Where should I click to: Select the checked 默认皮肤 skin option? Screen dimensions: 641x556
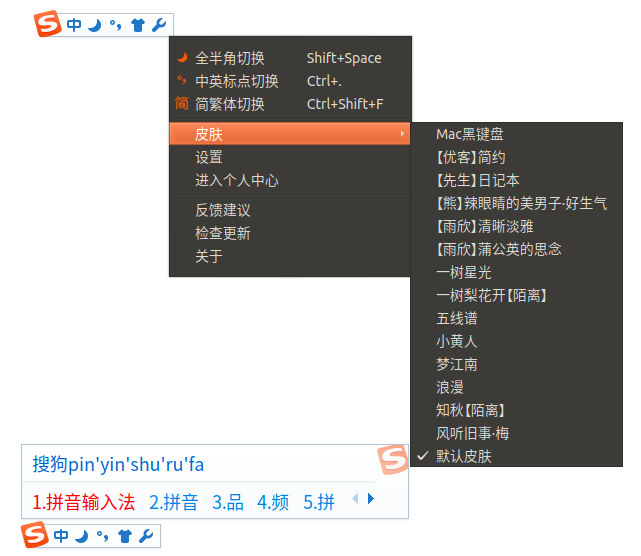[464, 456]
